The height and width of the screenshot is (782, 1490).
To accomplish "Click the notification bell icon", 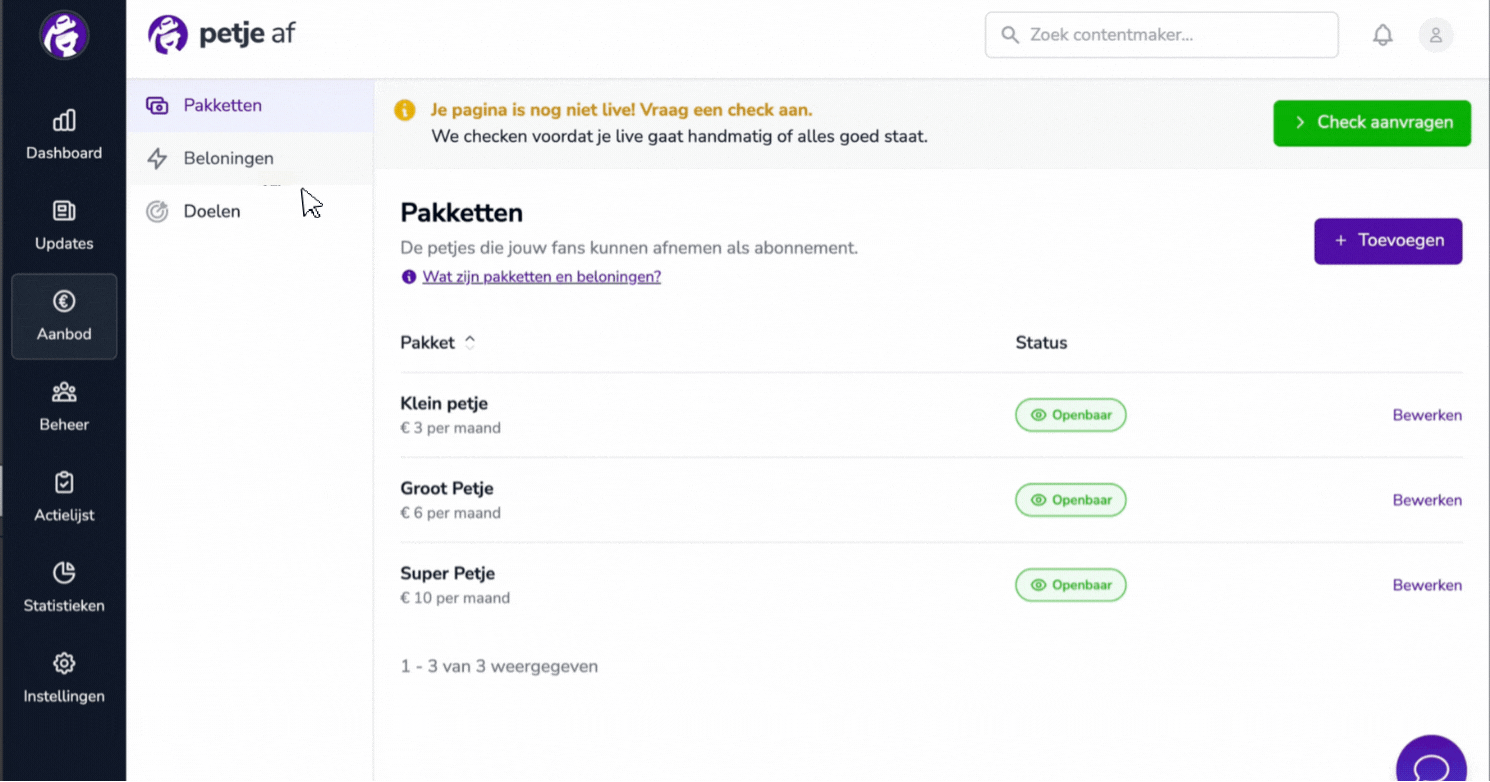I will (1383, 35).
